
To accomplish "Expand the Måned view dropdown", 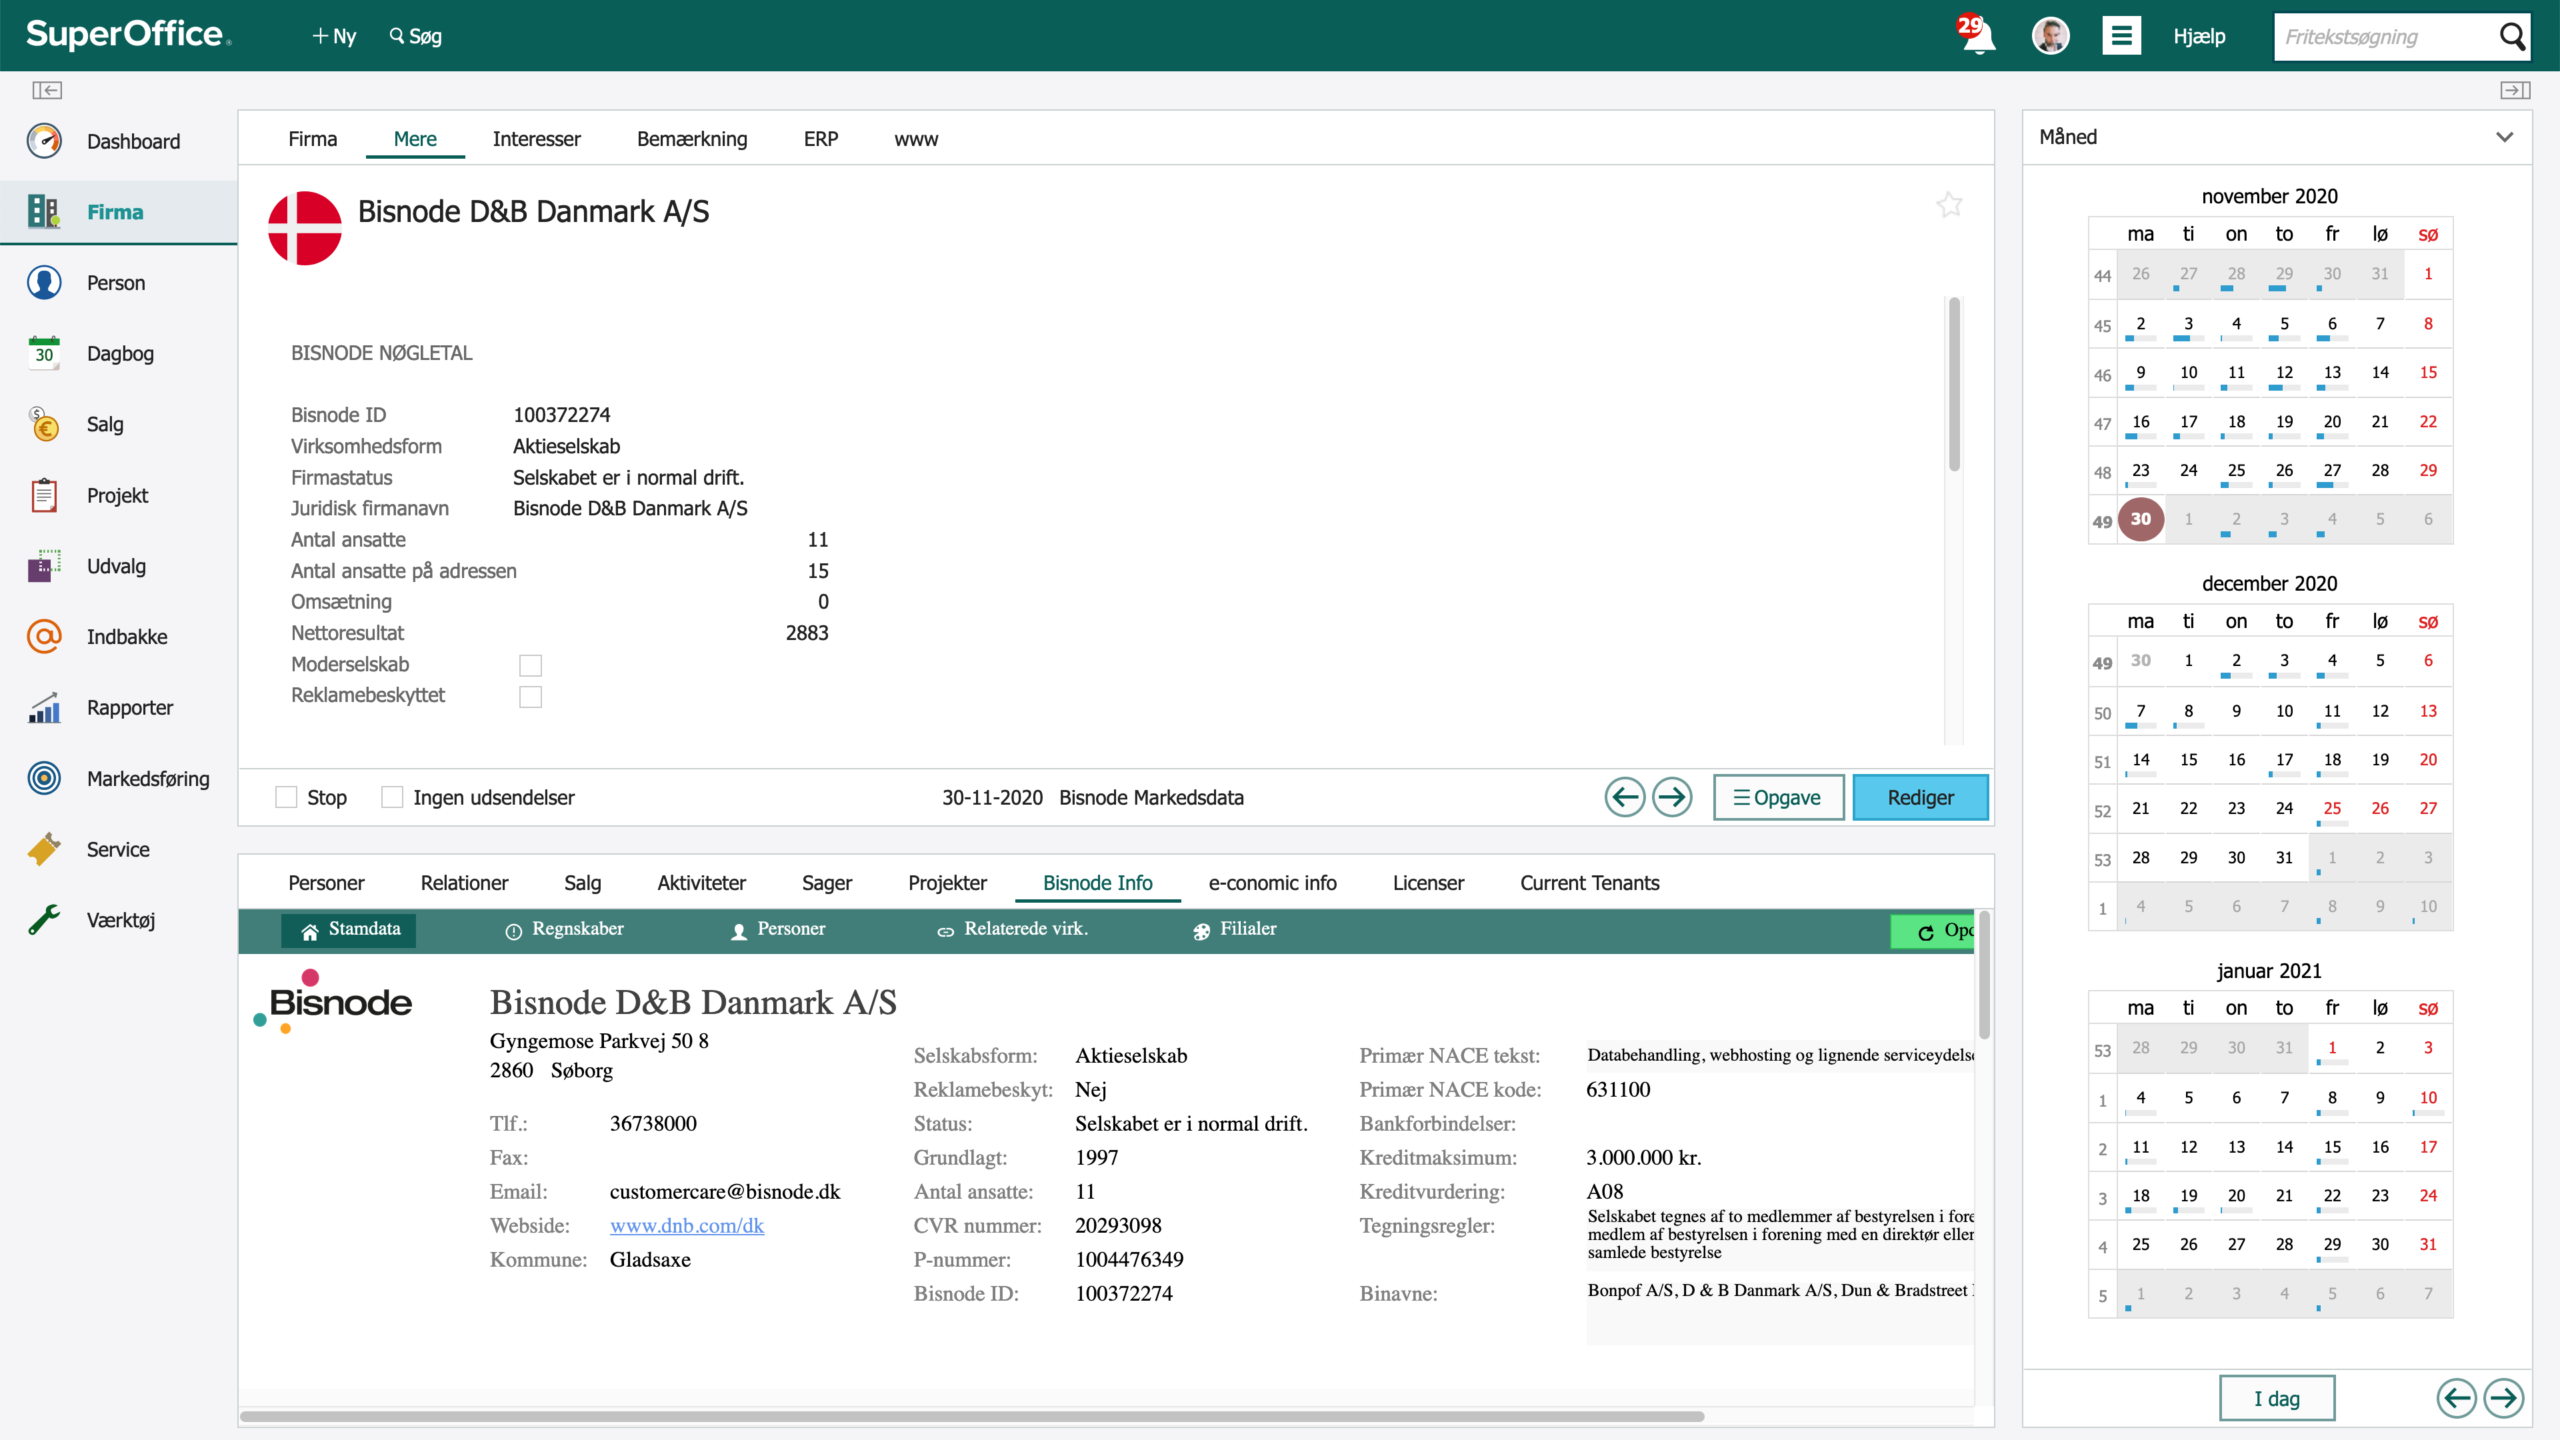I will 2504,137.
